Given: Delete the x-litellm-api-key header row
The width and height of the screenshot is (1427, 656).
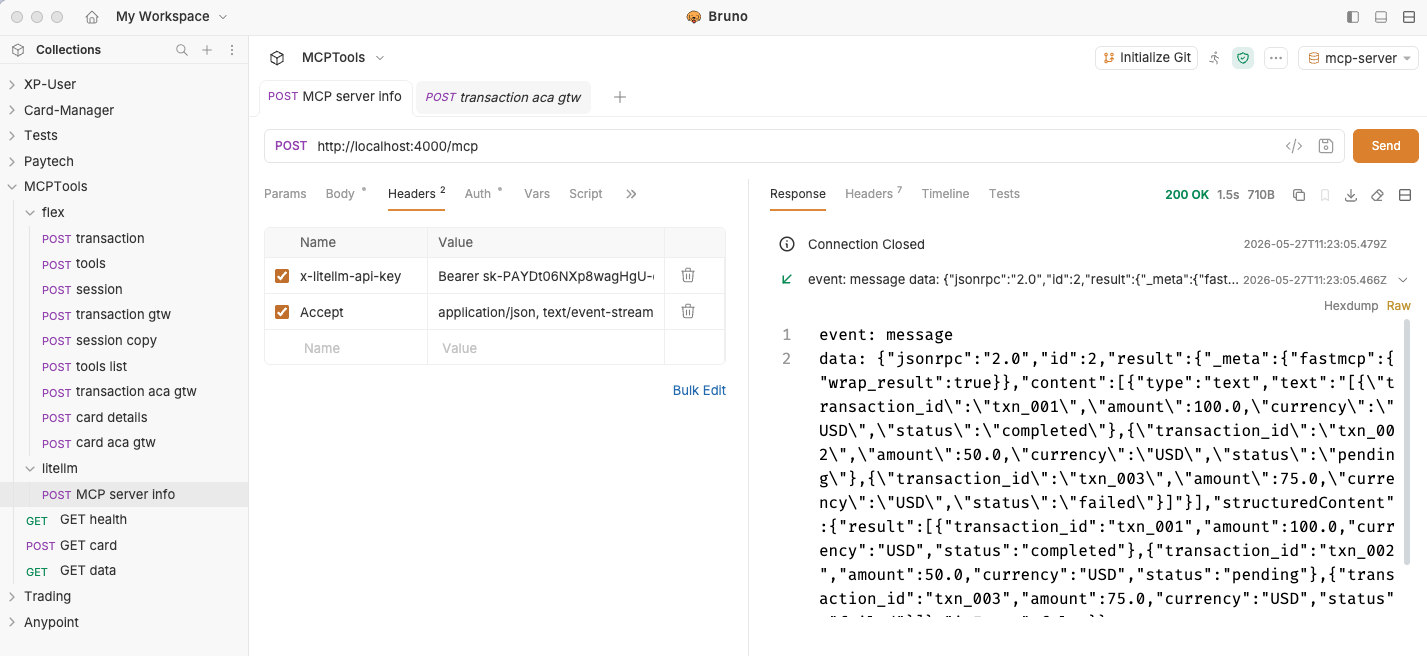Looking at the screenshot, I should click(688, 275).
